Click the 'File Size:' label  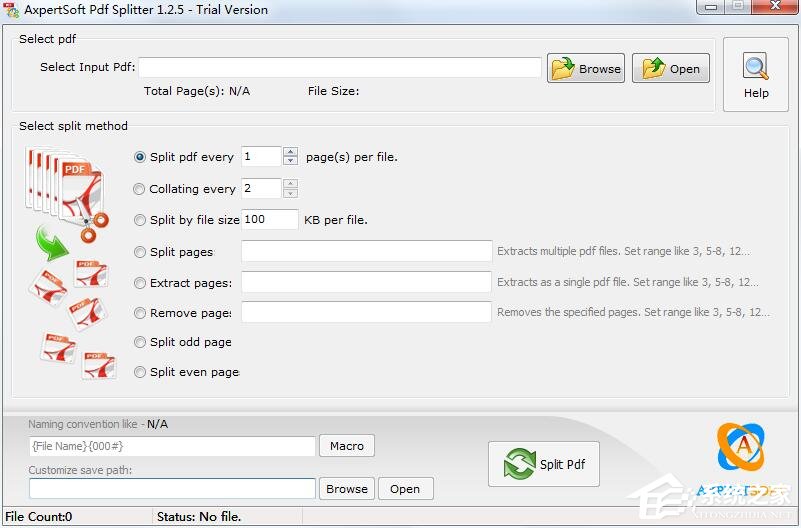coord(334,91)
